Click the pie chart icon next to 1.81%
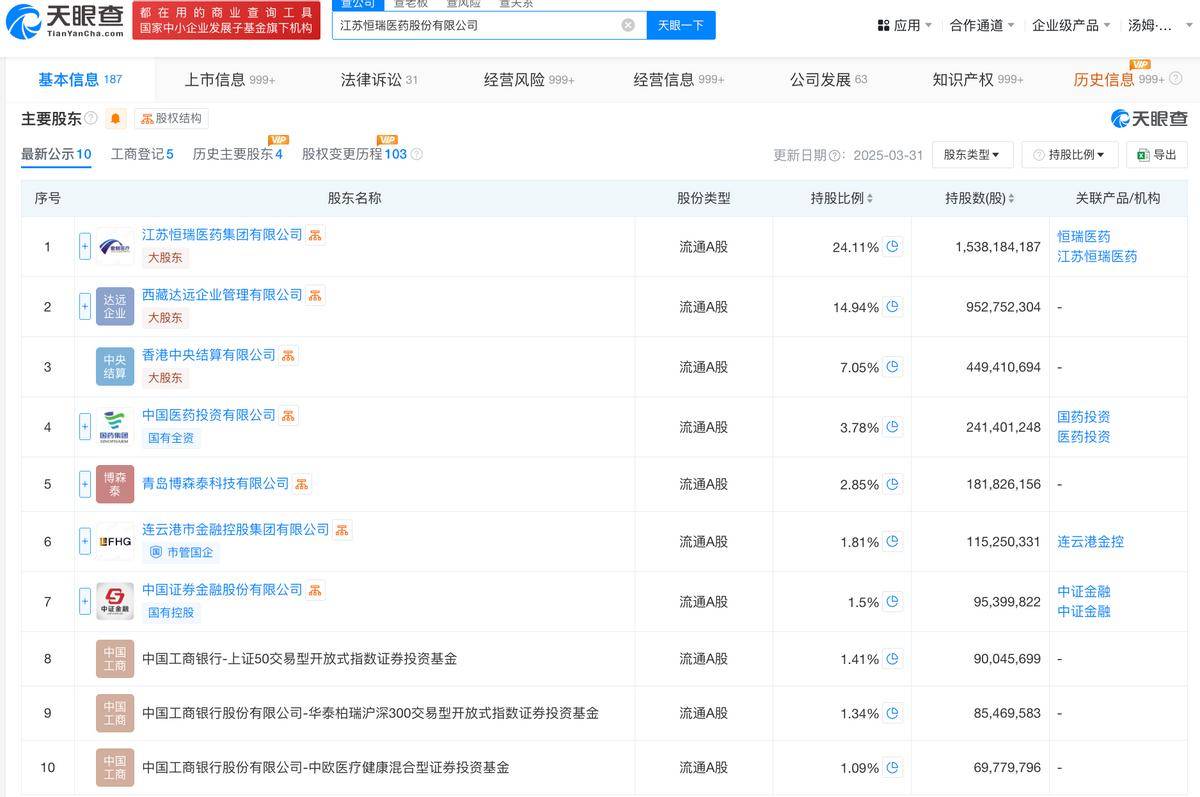 point(893,541)
